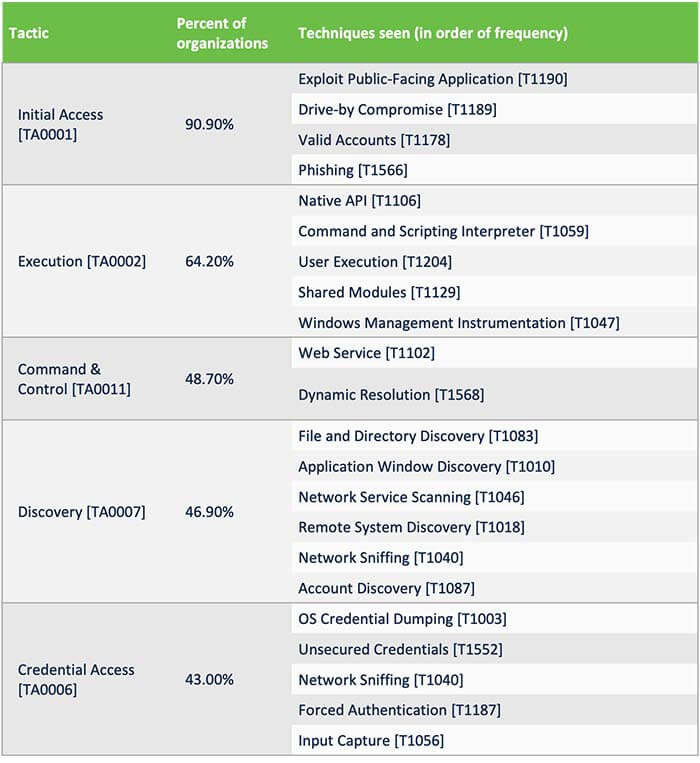Click the Command & Control [TA0011] cell
Viewport: 700px width, 763px height.
click(x=74, y=379)
